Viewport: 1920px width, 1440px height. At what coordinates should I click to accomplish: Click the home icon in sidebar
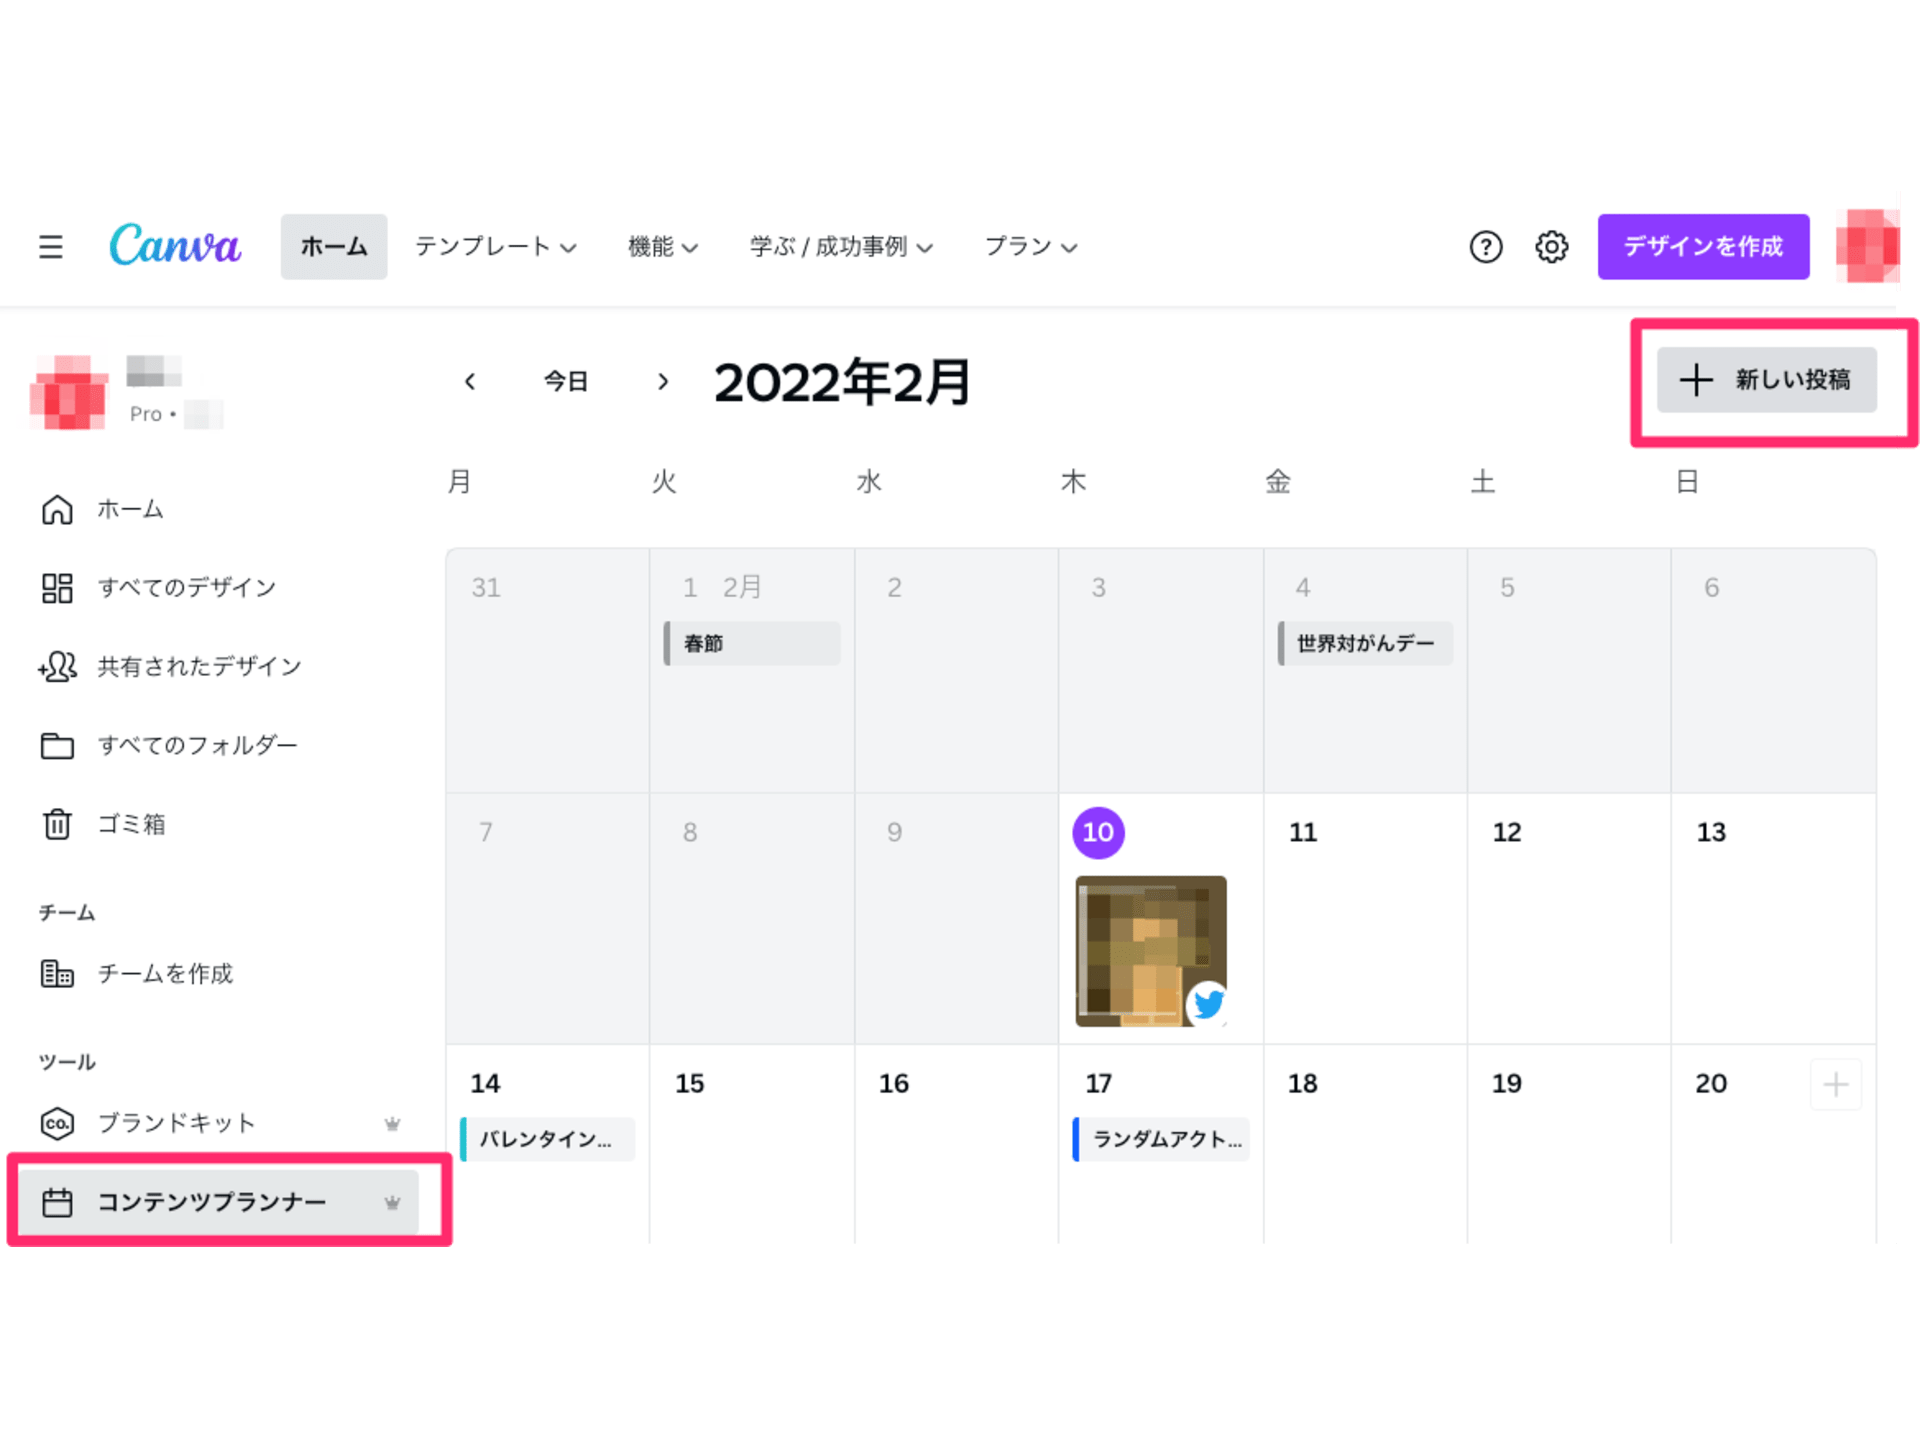57,509
